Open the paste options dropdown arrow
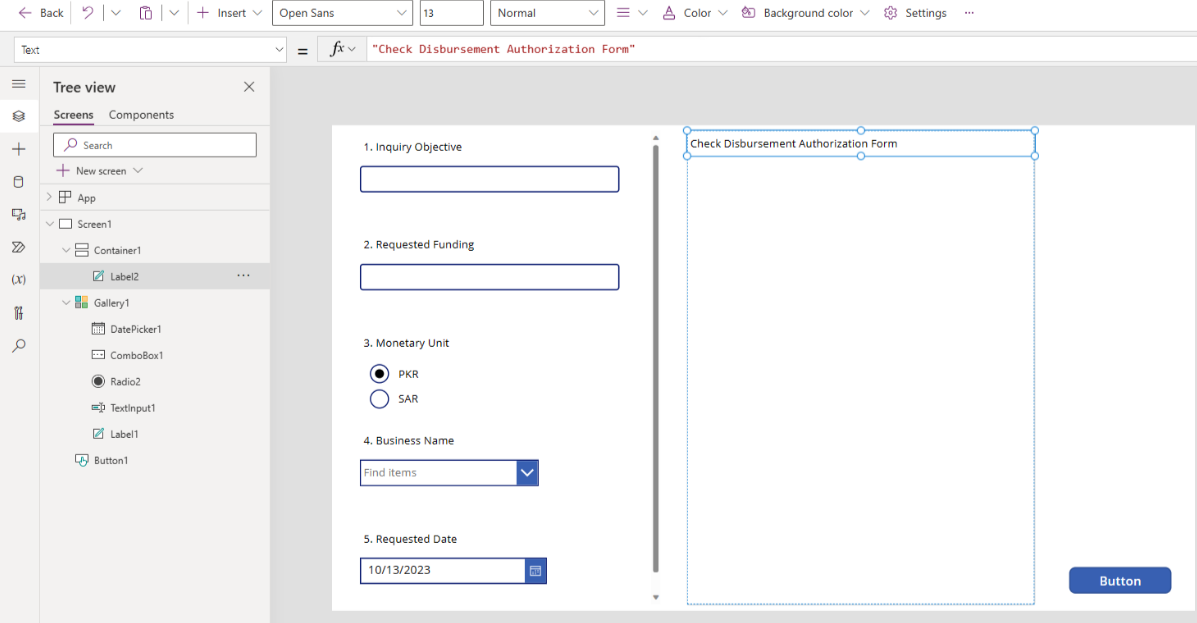Viewport: 1197px width, 623px height. (x=174, y=13)
